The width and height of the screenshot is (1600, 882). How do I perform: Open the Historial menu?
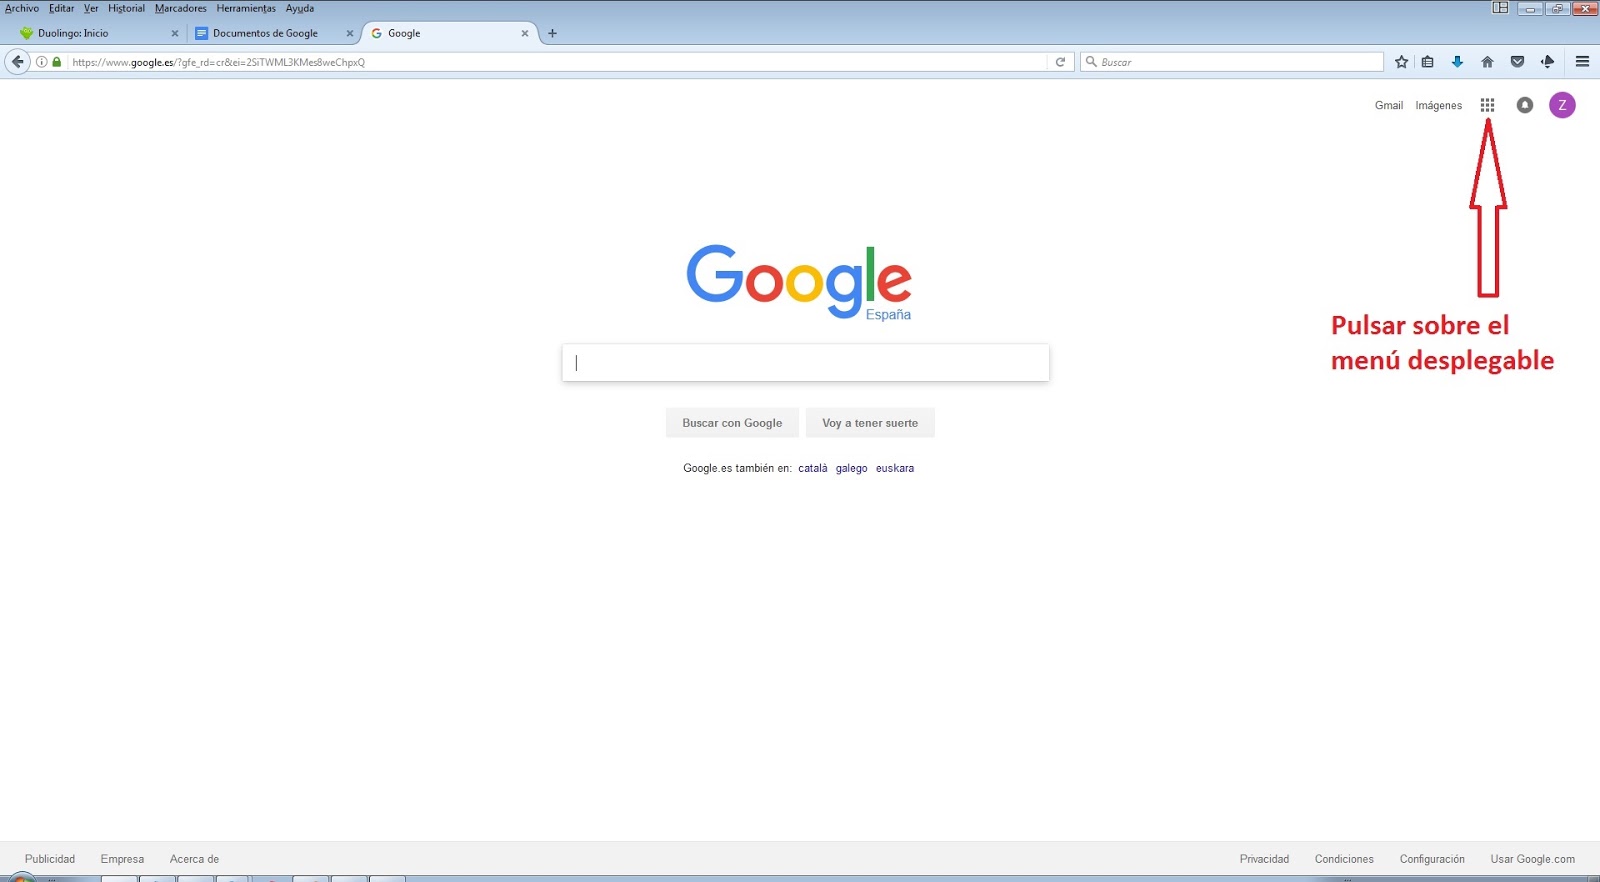click(126, 8)
